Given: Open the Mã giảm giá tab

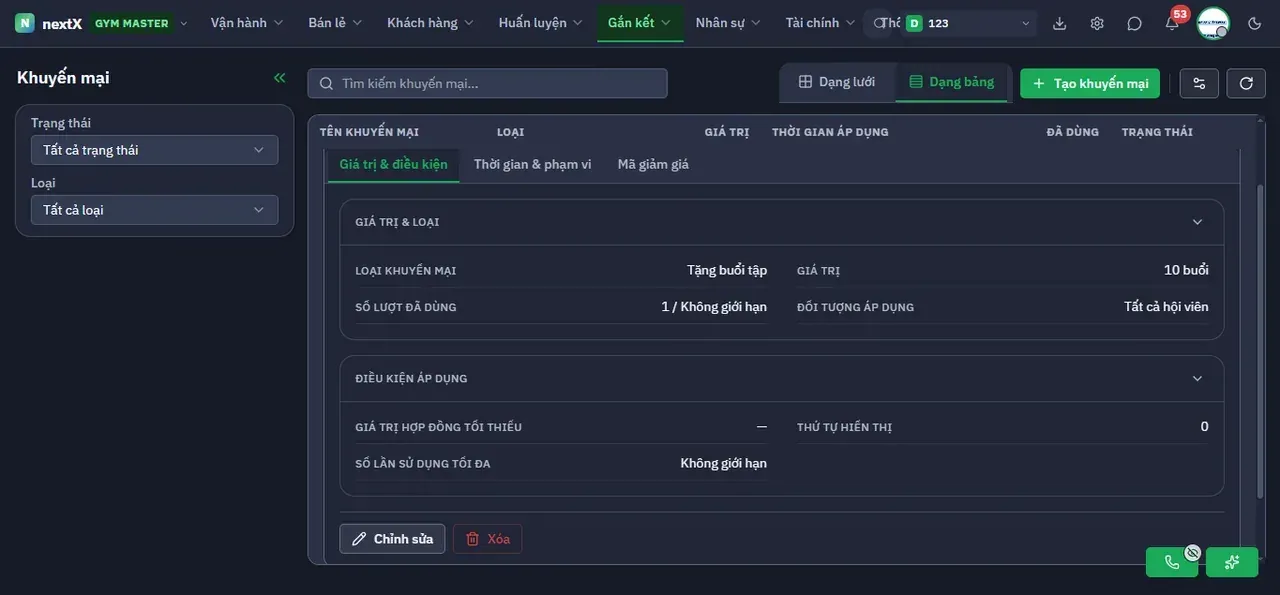Looking at the screenshot, I should 653,164.
